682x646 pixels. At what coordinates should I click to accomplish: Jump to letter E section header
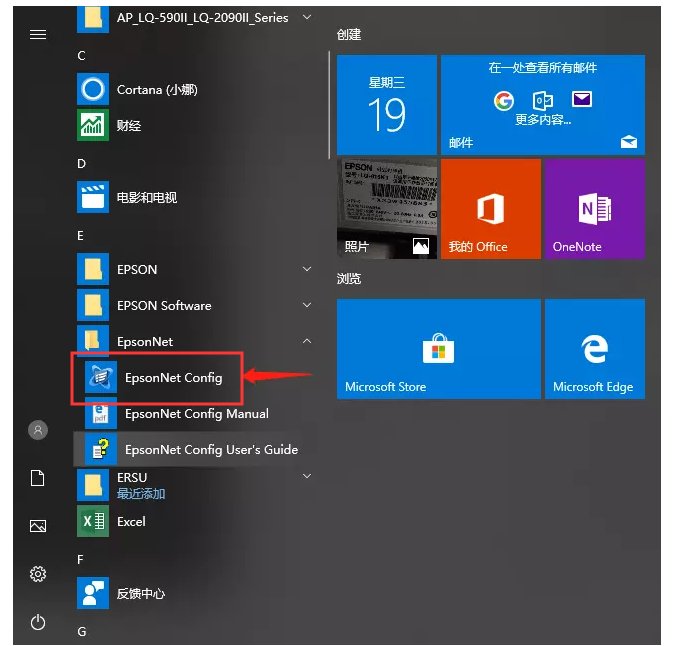click(80, 235)
